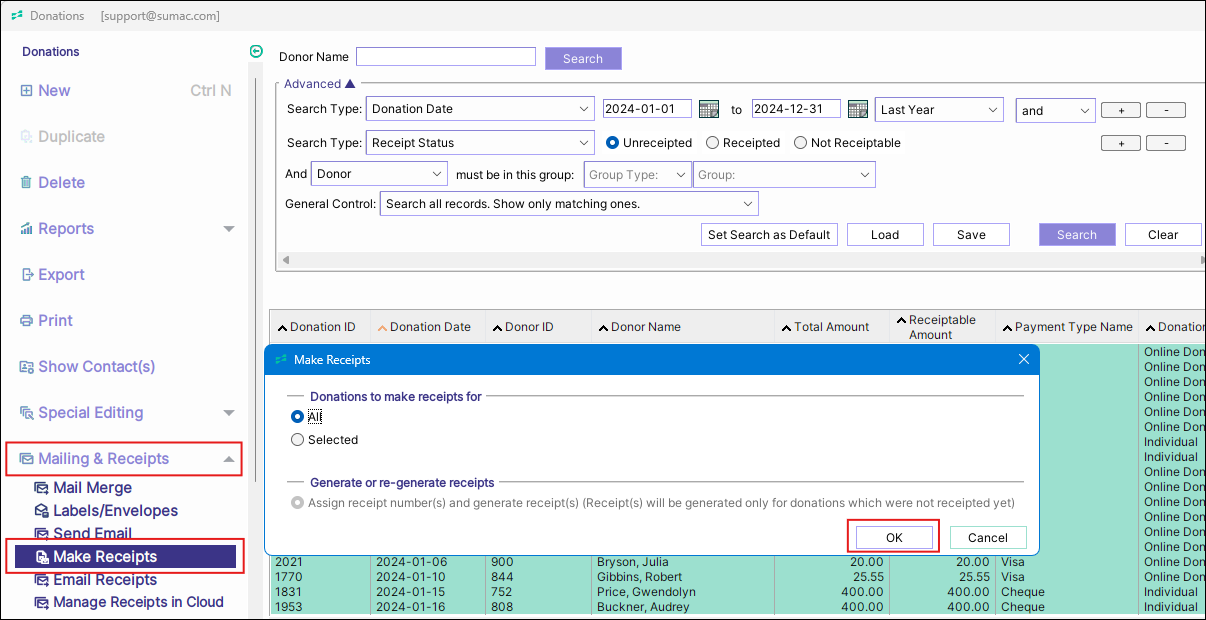Choose the Not Receiptable radio option

coord(800,143)
